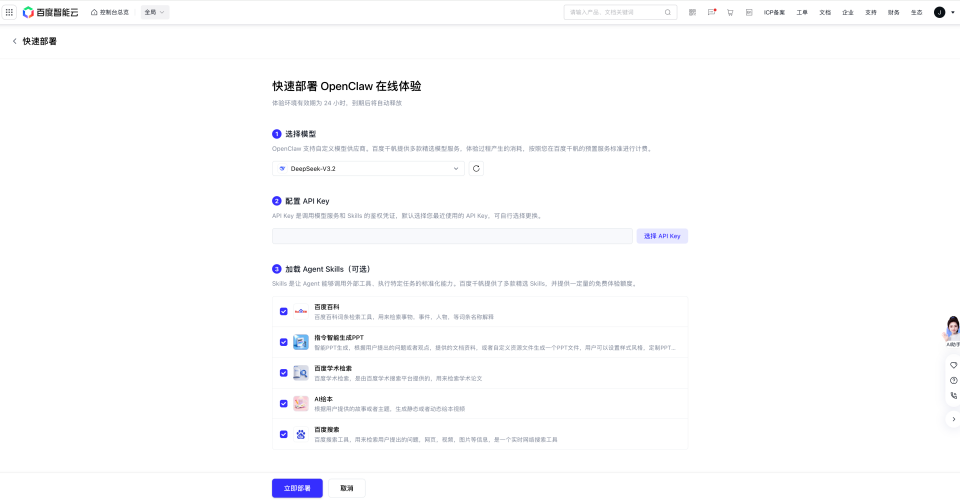Screen dimensions: 960x500
Task: Click the 指令智能生成PPT skill title
Action: pyautogui.click(x=339, y=337)
